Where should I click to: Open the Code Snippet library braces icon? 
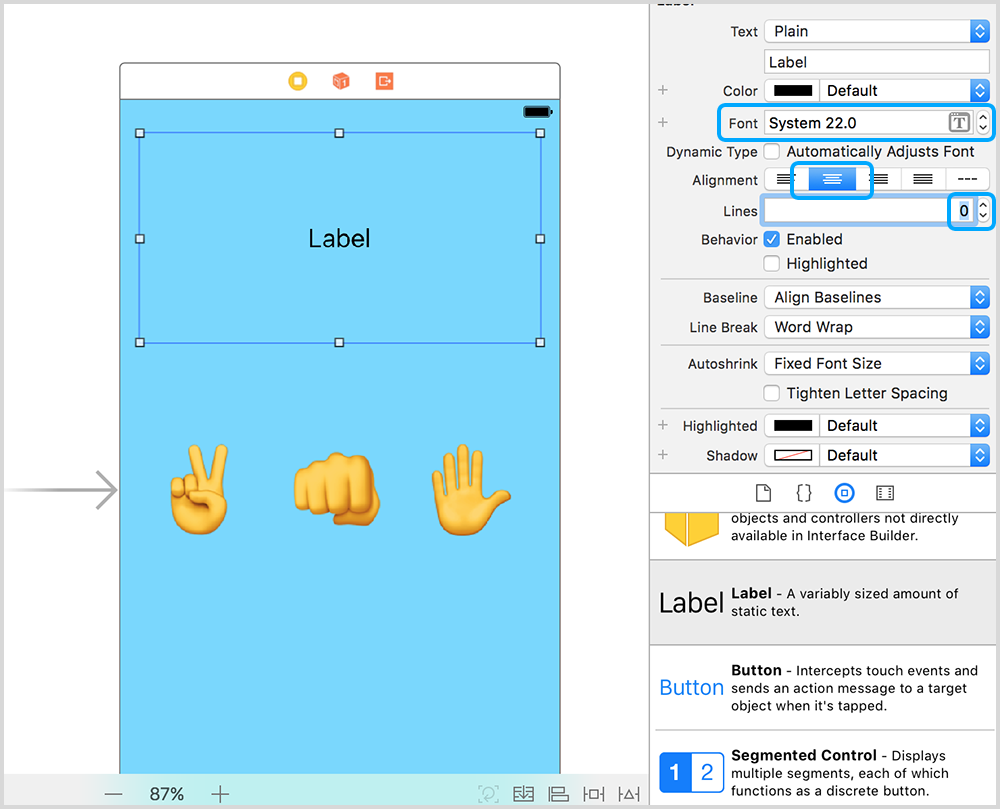803,493
